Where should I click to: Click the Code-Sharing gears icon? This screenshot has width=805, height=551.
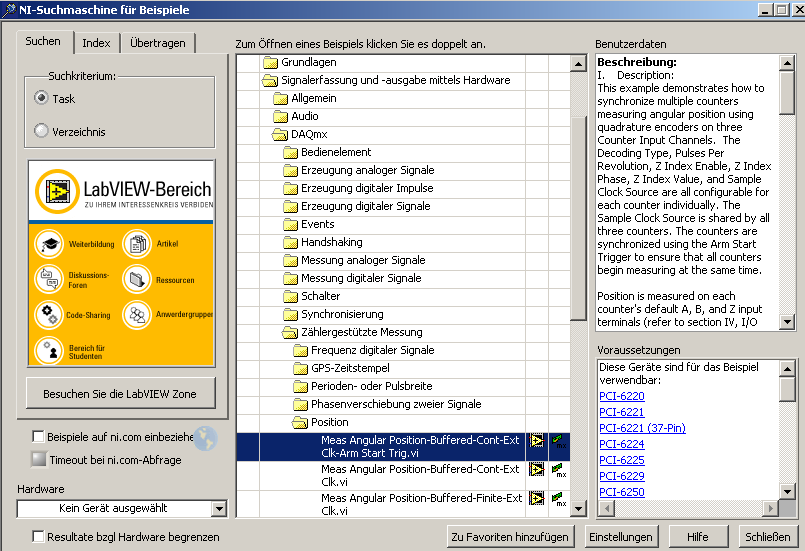(x=49, y=314)
